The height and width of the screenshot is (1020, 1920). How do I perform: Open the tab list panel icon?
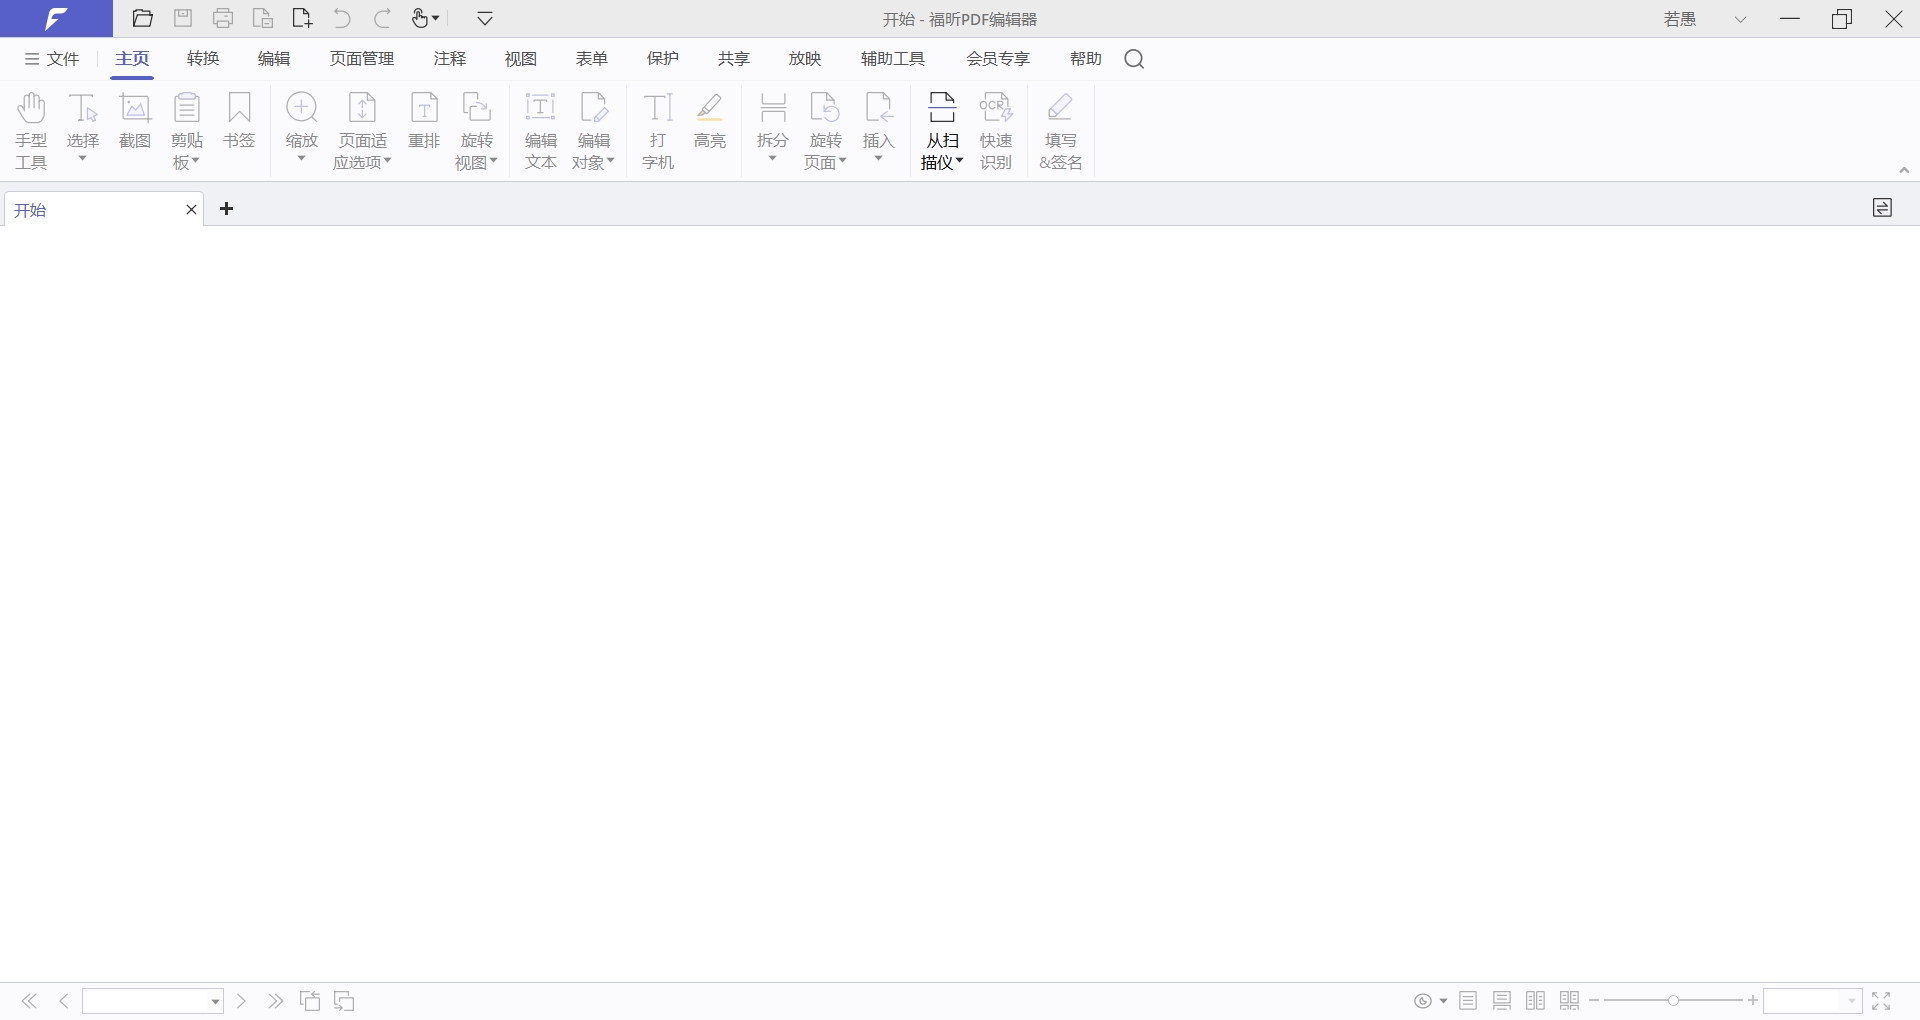pos(1882,208)
